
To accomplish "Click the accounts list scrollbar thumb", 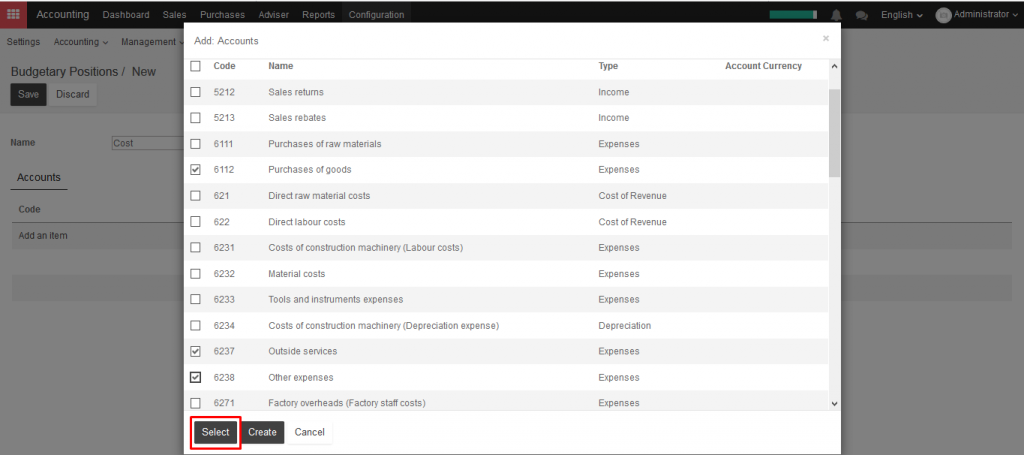I will tap(834, 133).
